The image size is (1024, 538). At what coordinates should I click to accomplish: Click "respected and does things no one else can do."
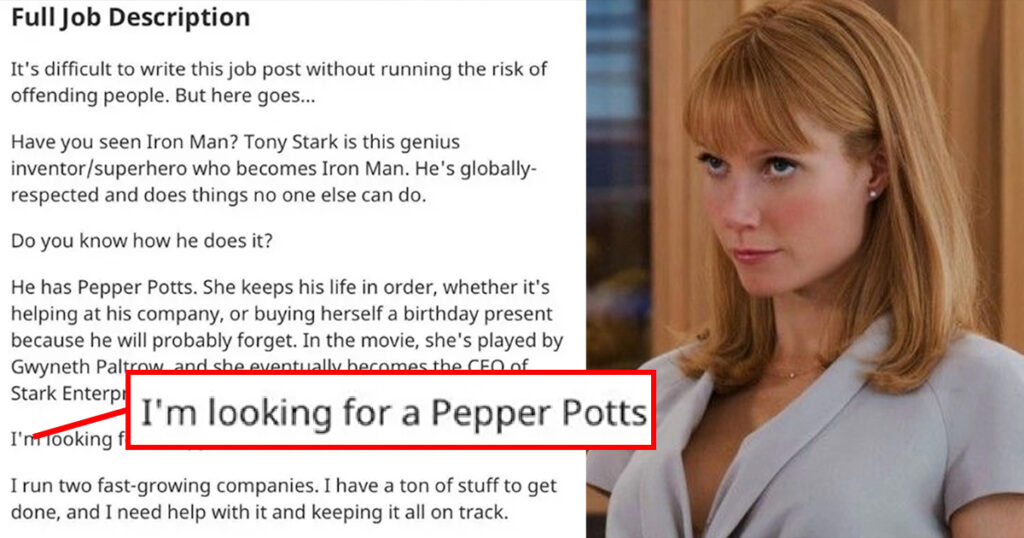(218, 195)
